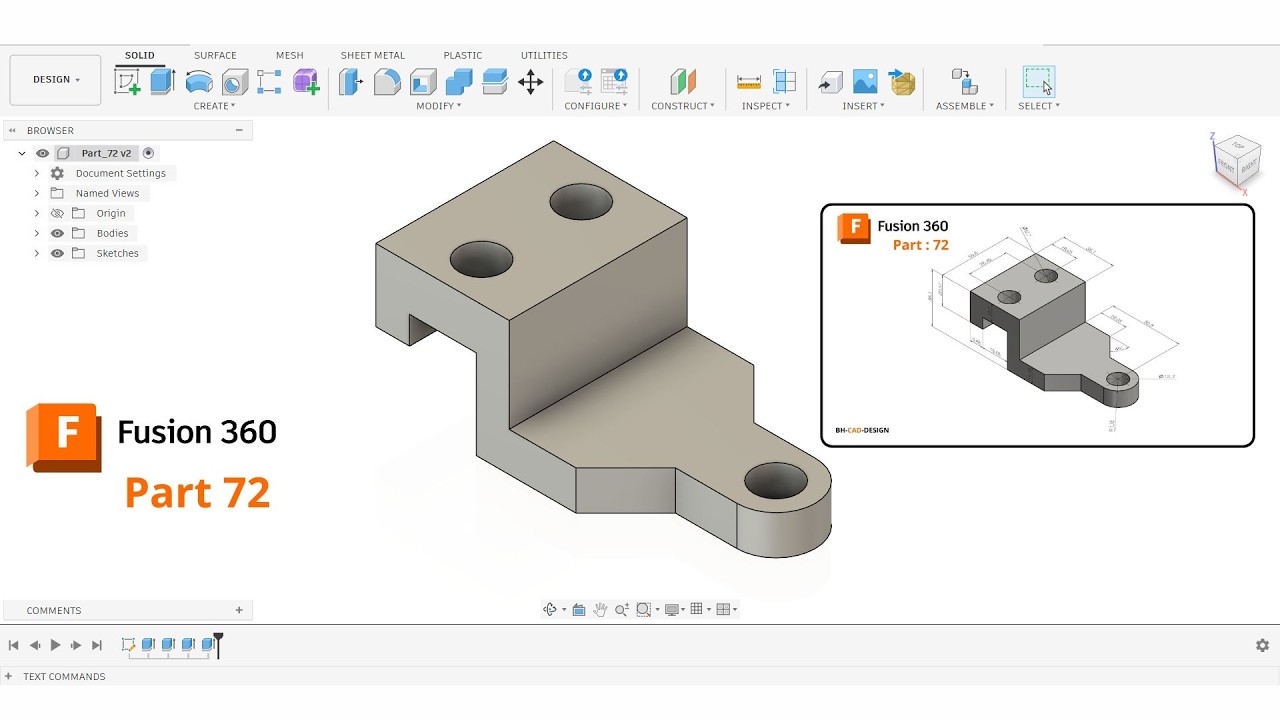Toggle visibility of Part_72 v2 component
Image resolution: width=1280 pixels, height=720 pixels.
tap(42, 153)
